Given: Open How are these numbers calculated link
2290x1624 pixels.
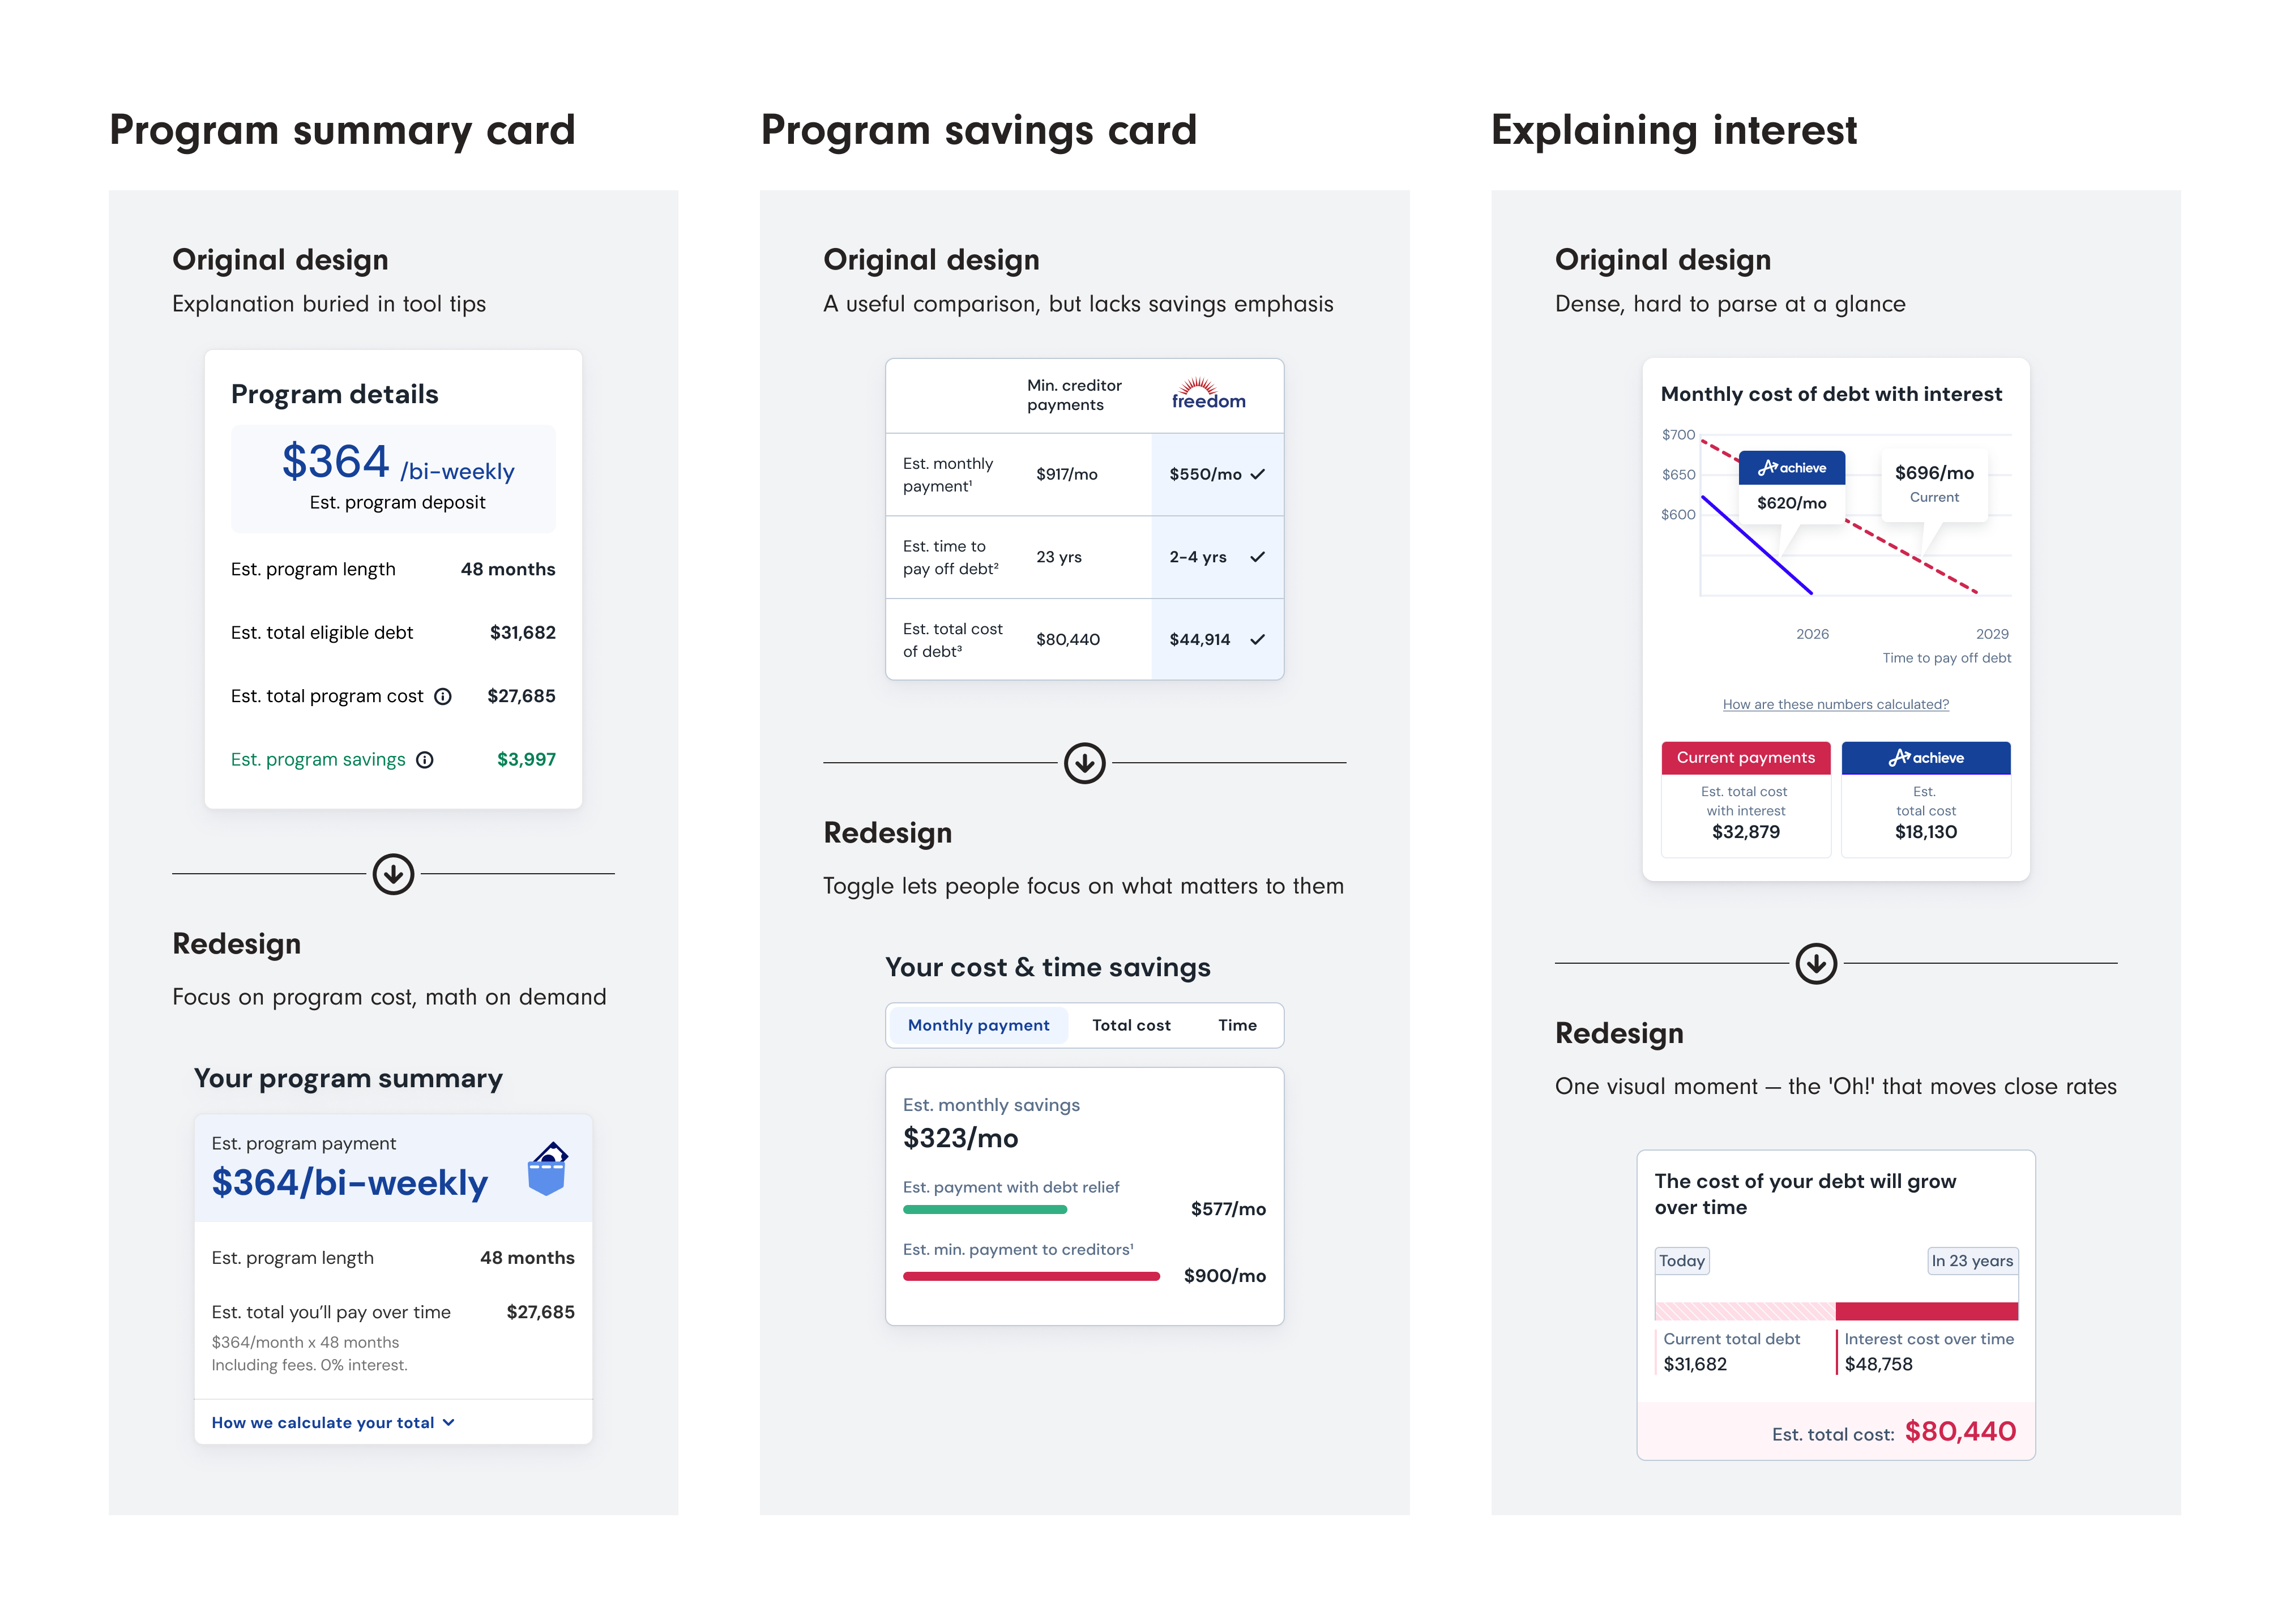Looking at the screenshot, I should [1835, 704].
